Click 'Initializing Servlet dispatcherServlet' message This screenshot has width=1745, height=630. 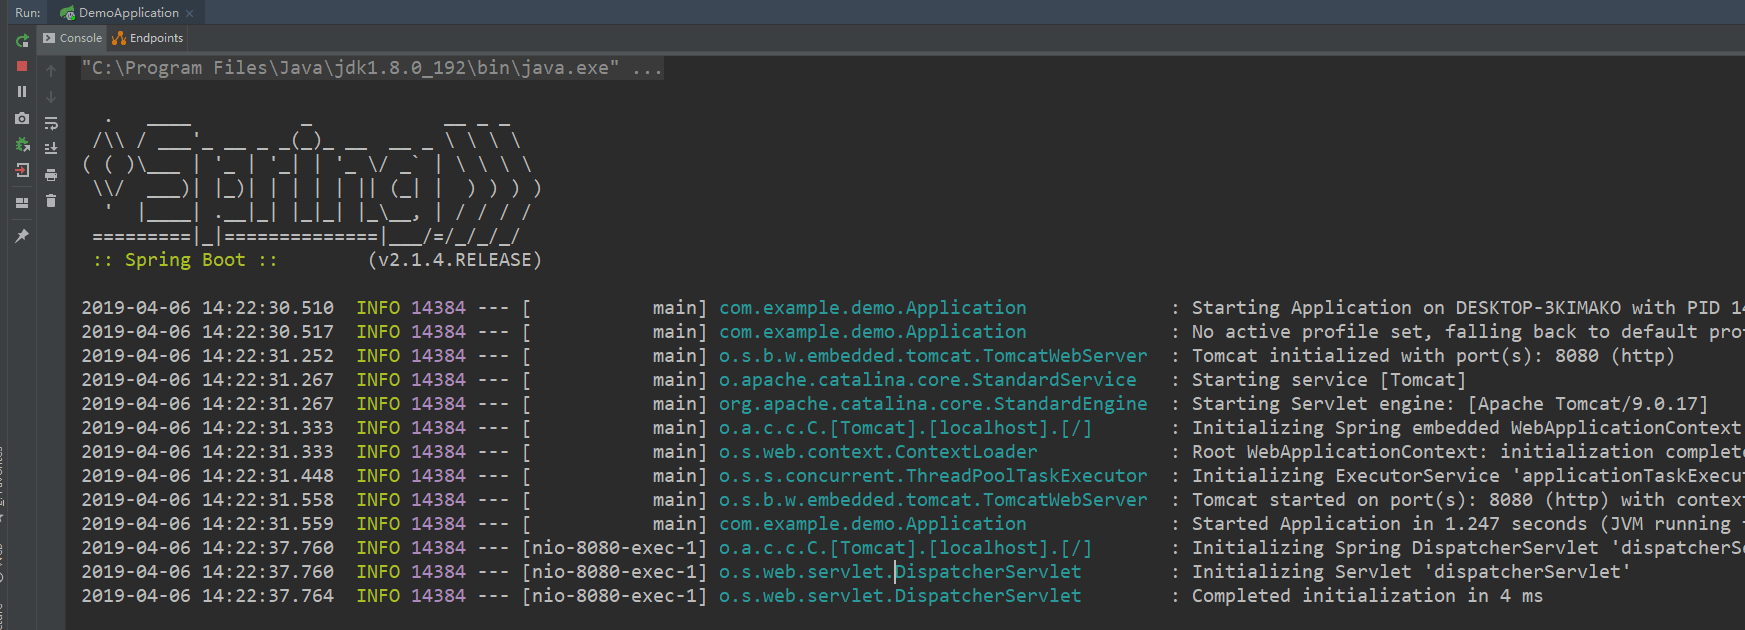[x=1411, y=572]
